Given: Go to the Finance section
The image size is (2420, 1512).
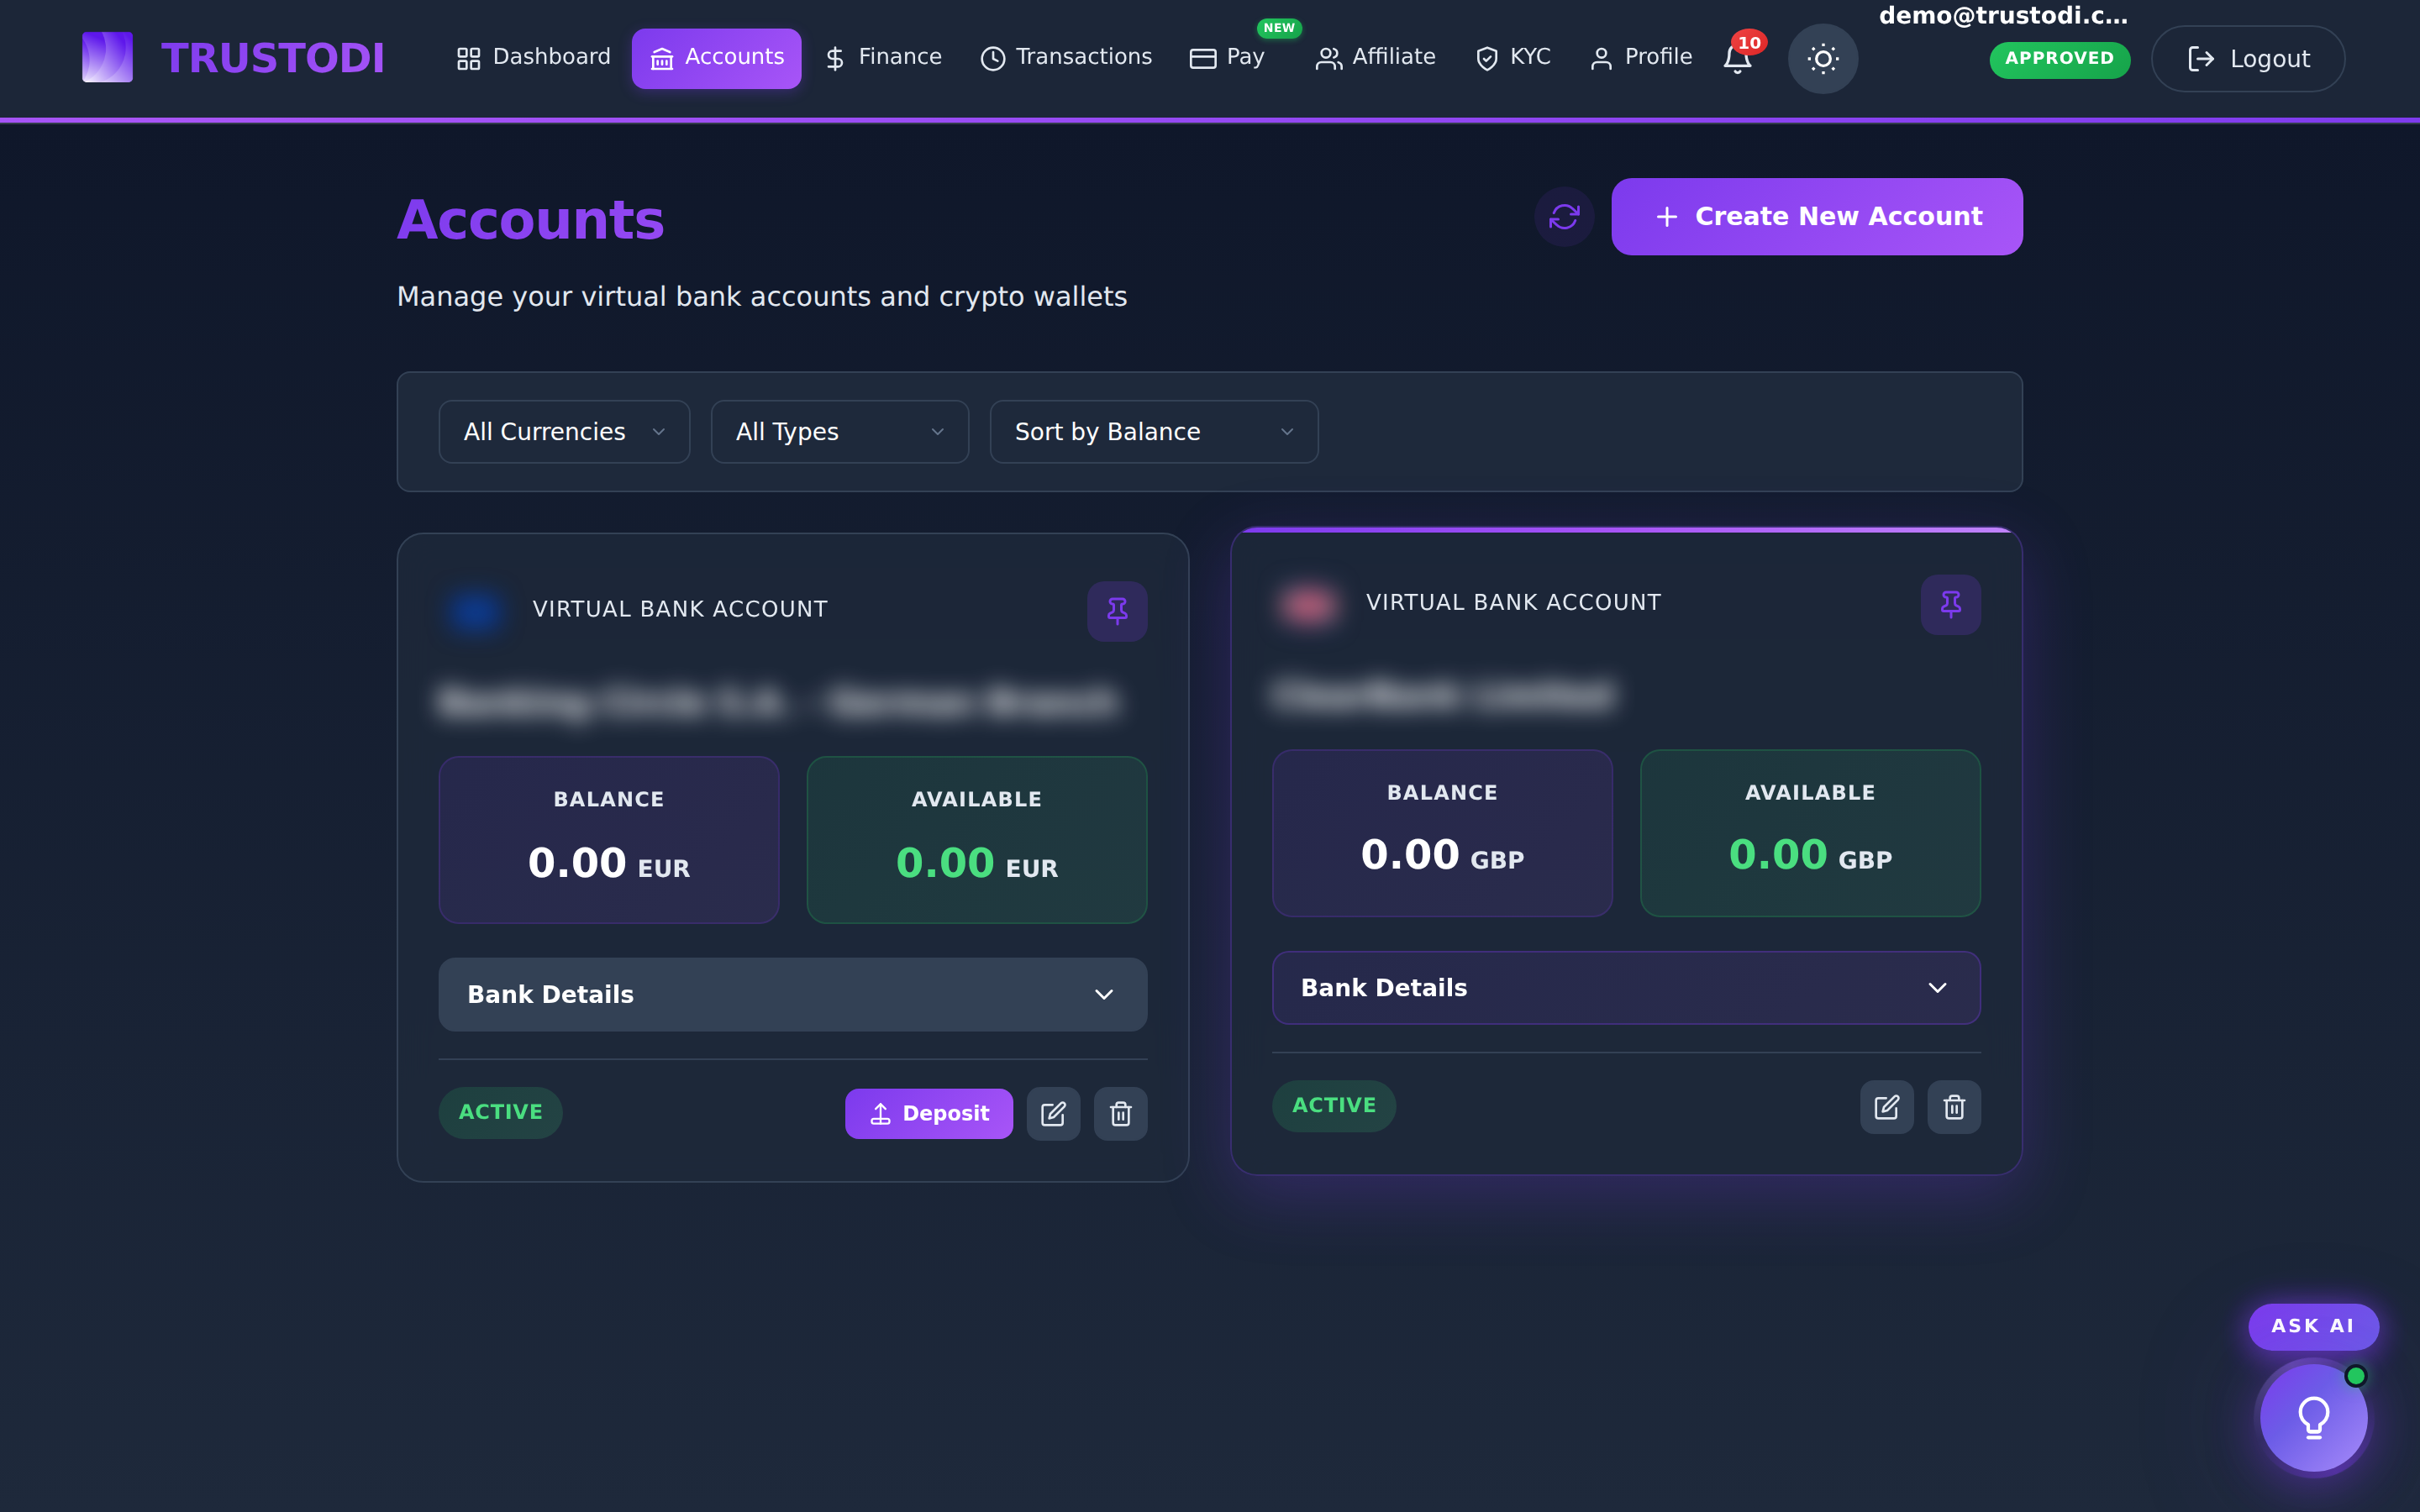Looking at the screenshot, I should pos(883,58).
